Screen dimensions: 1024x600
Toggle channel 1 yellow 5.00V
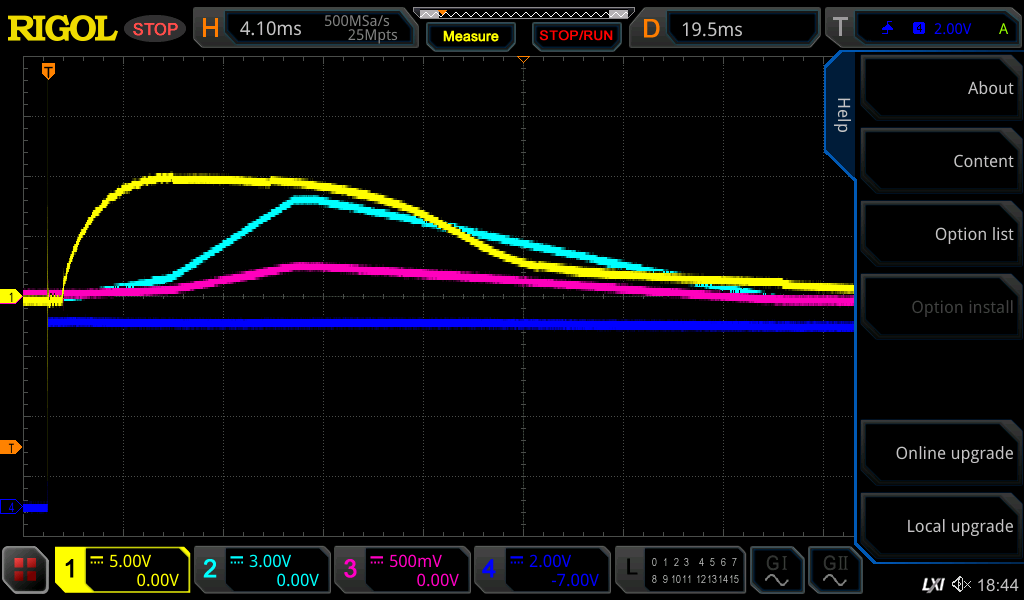[x=122, y=570]
